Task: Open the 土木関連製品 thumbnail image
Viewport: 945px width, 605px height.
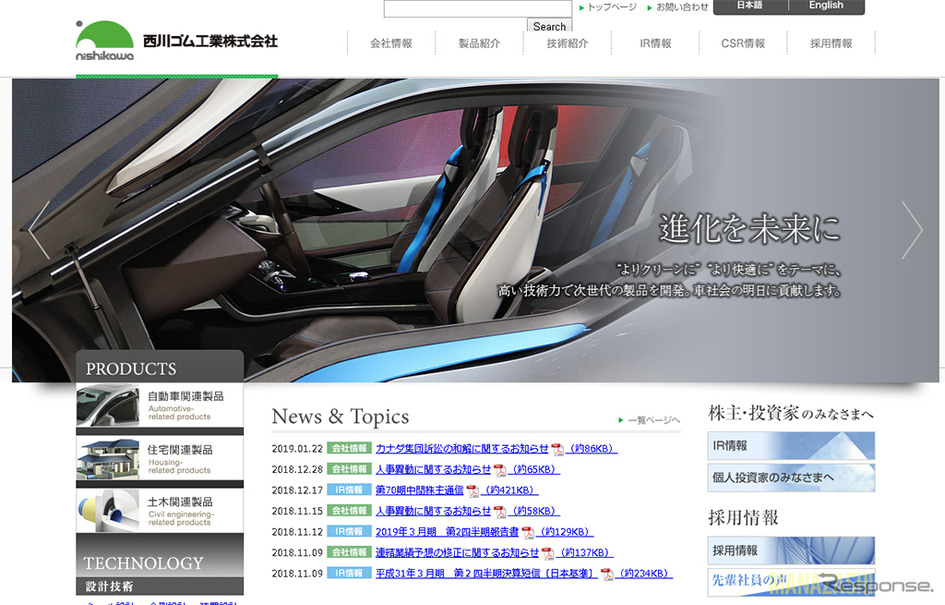Action: coord(108,511)
